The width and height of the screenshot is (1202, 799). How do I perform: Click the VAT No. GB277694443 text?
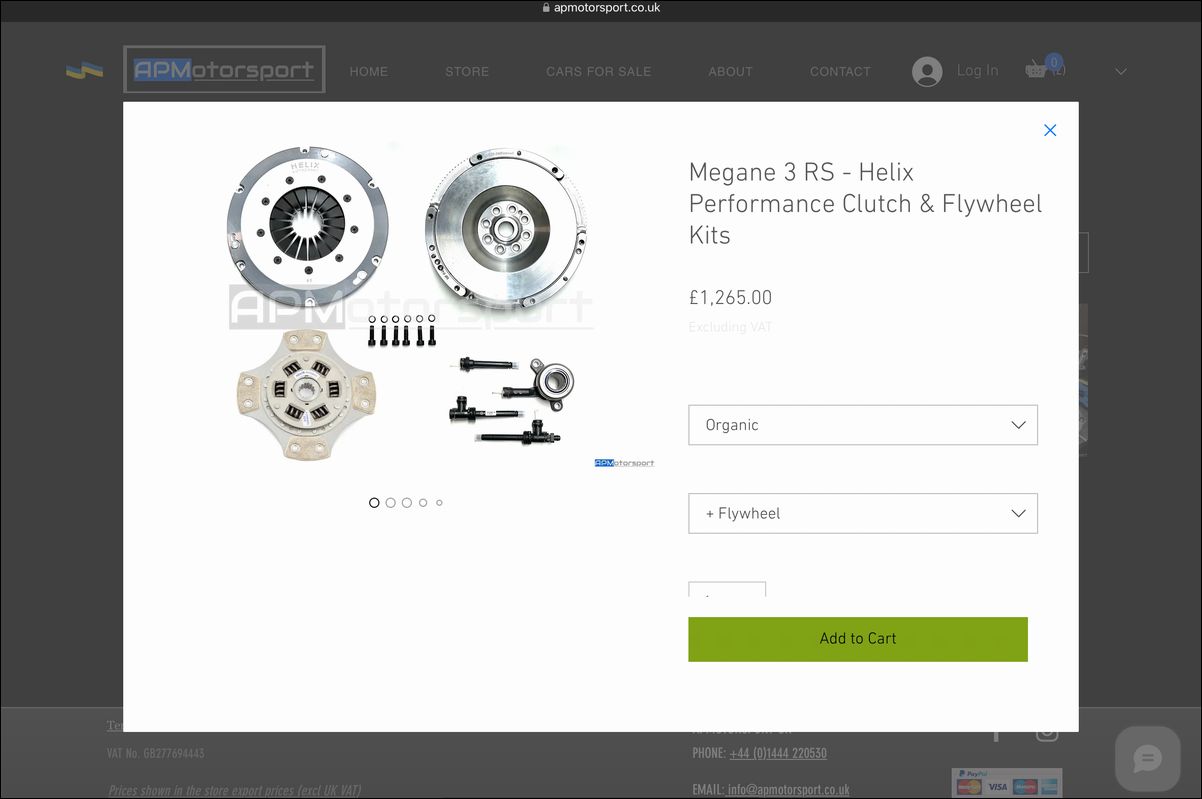click(156, 753)
